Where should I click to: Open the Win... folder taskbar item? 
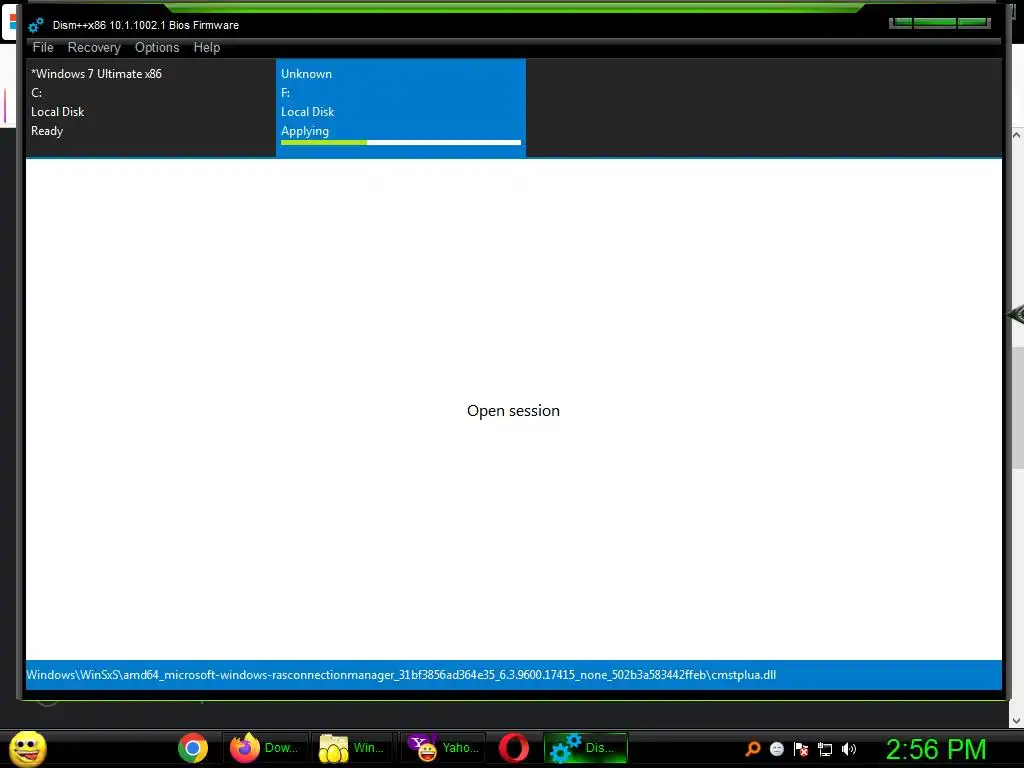pos(353,748)
